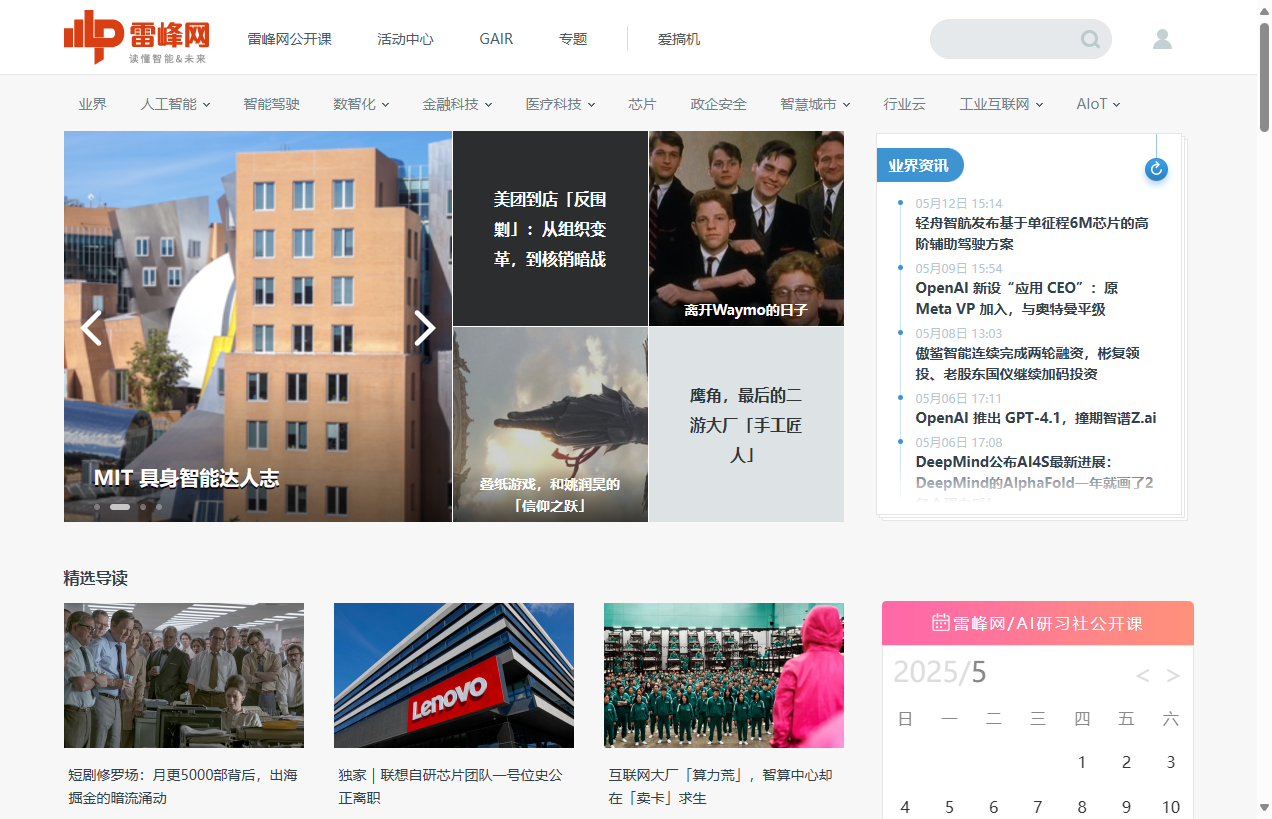1272x819 pixels.
Task: Advance carousel with right arrow
Action: (425, 328)
